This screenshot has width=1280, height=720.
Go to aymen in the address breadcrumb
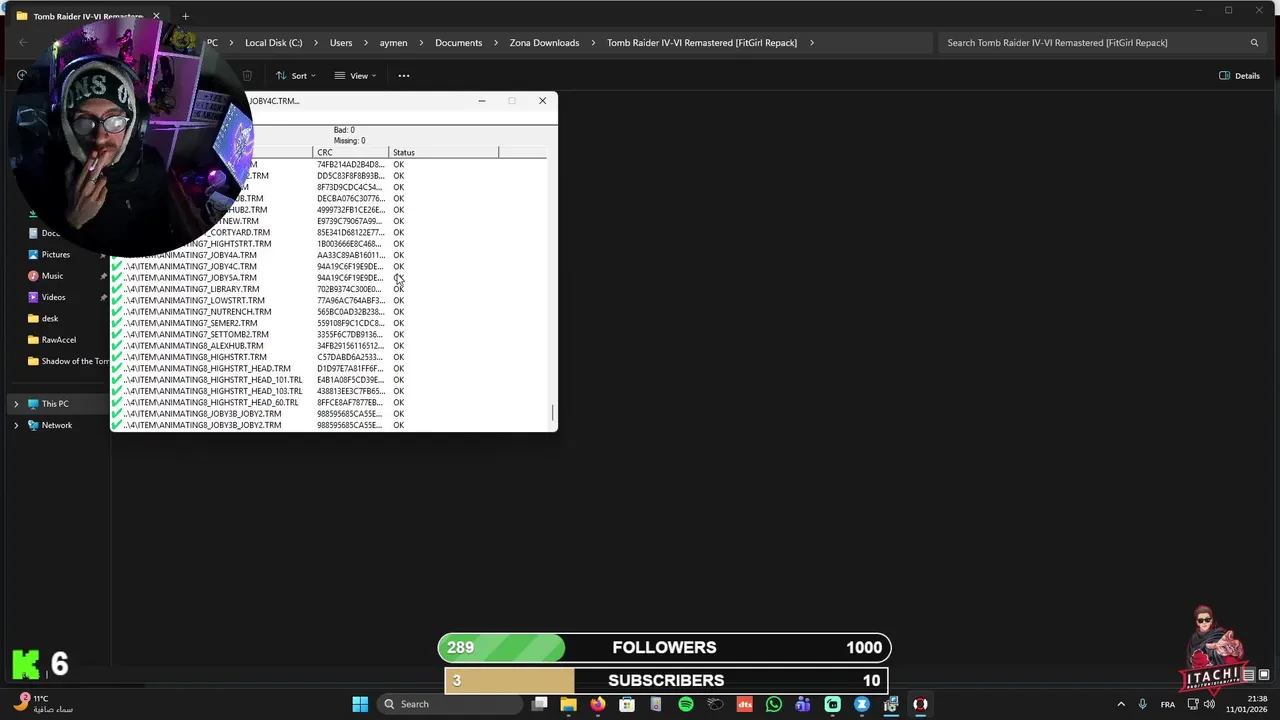click(x=393, y=43)
